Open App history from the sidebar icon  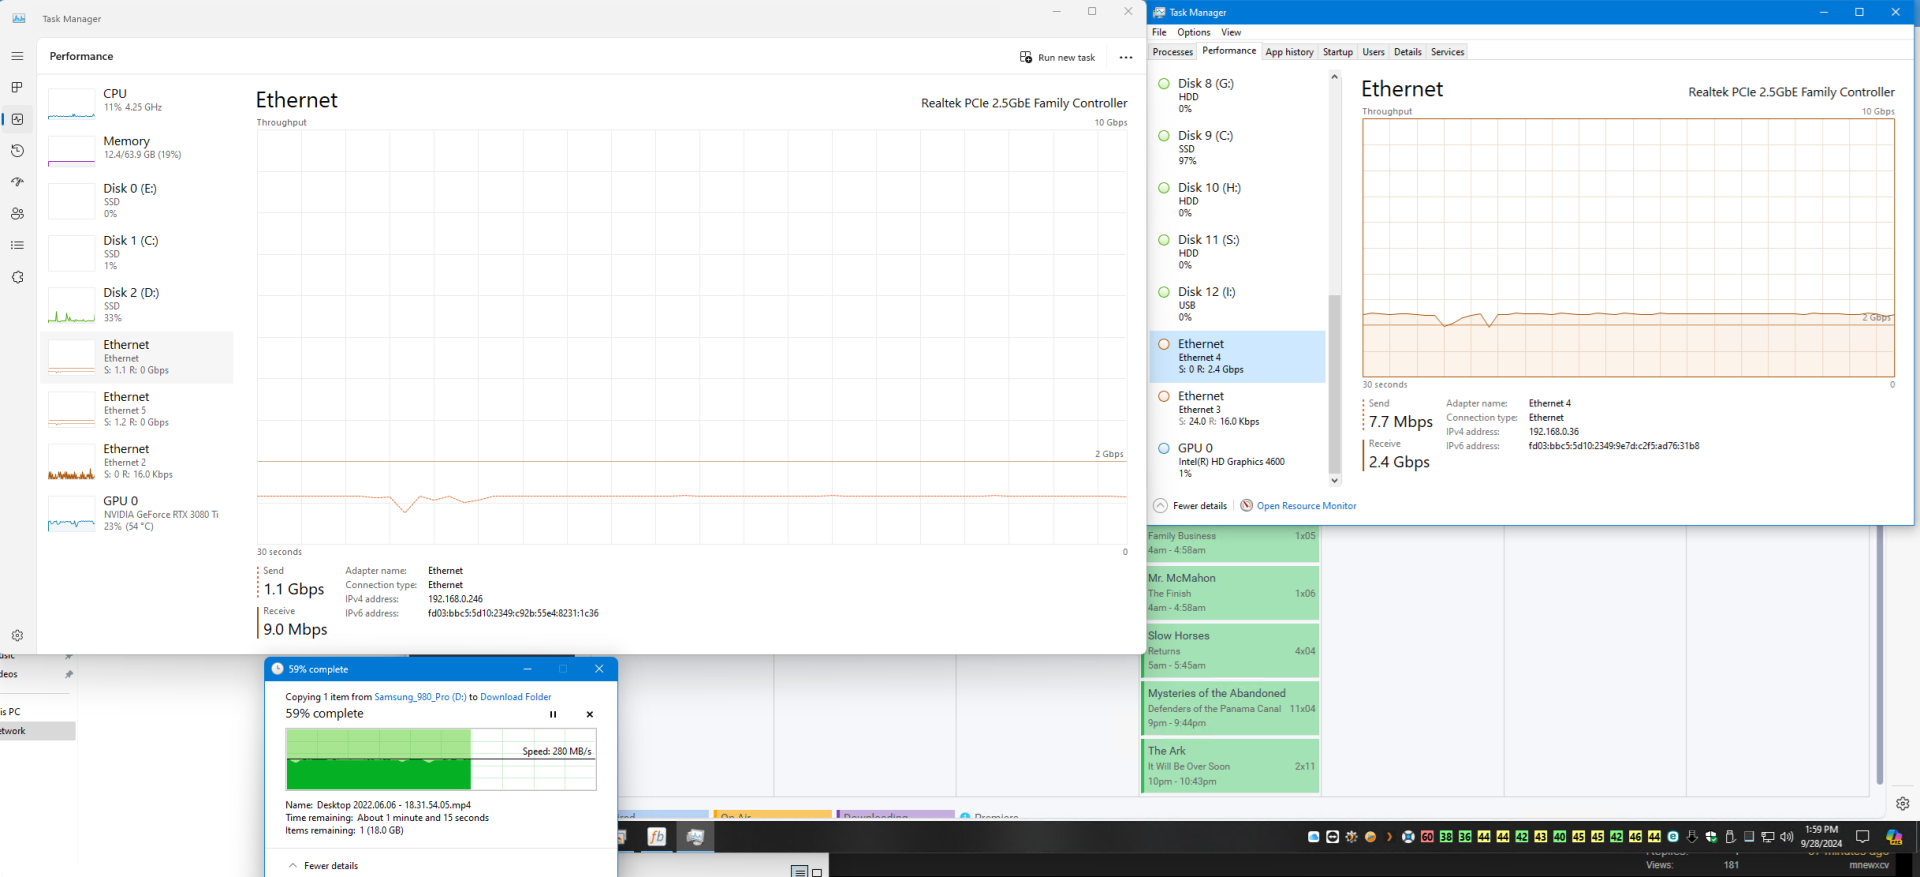tap(17, 151)
